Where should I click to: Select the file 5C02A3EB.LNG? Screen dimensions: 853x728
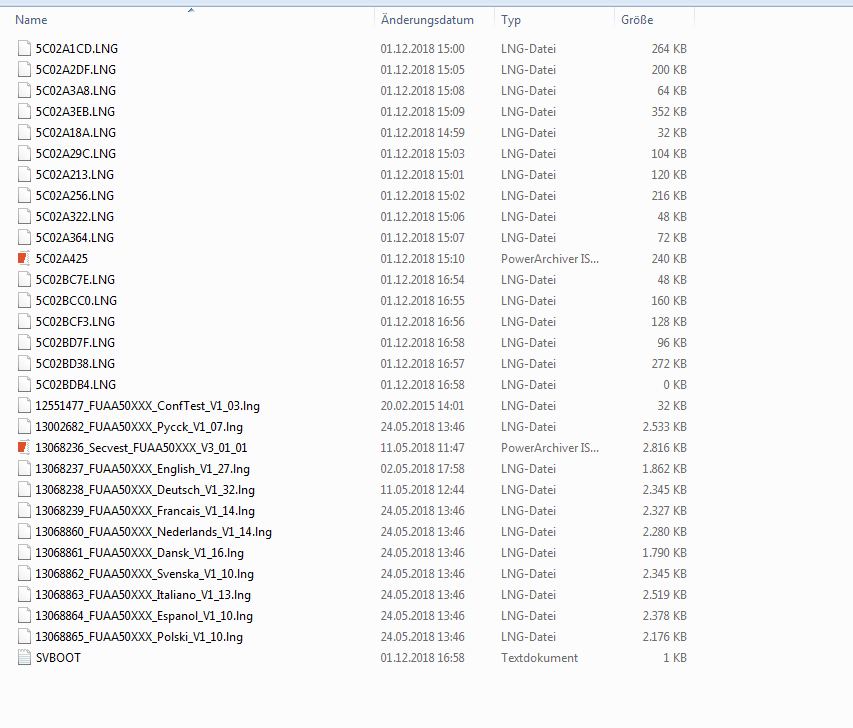pyautogui.click(x=75, y=112)
